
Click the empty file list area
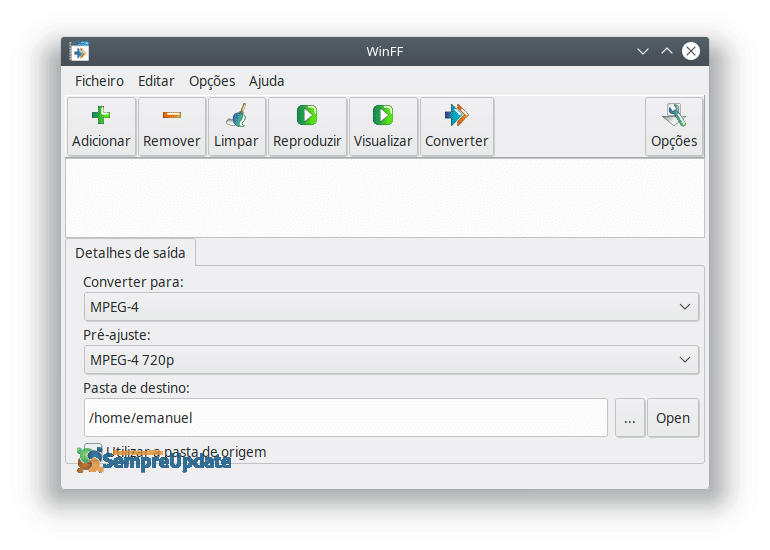pos(385,198)
